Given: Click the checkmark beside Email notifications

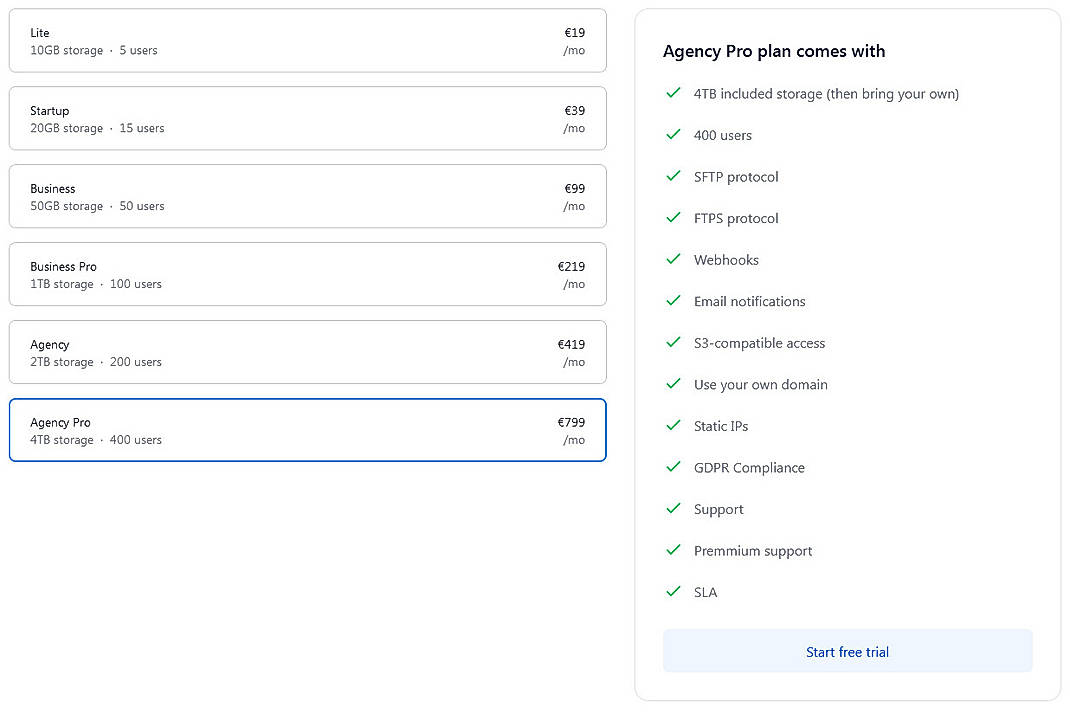Looking at the screenshot, I should tap(673, 301).
